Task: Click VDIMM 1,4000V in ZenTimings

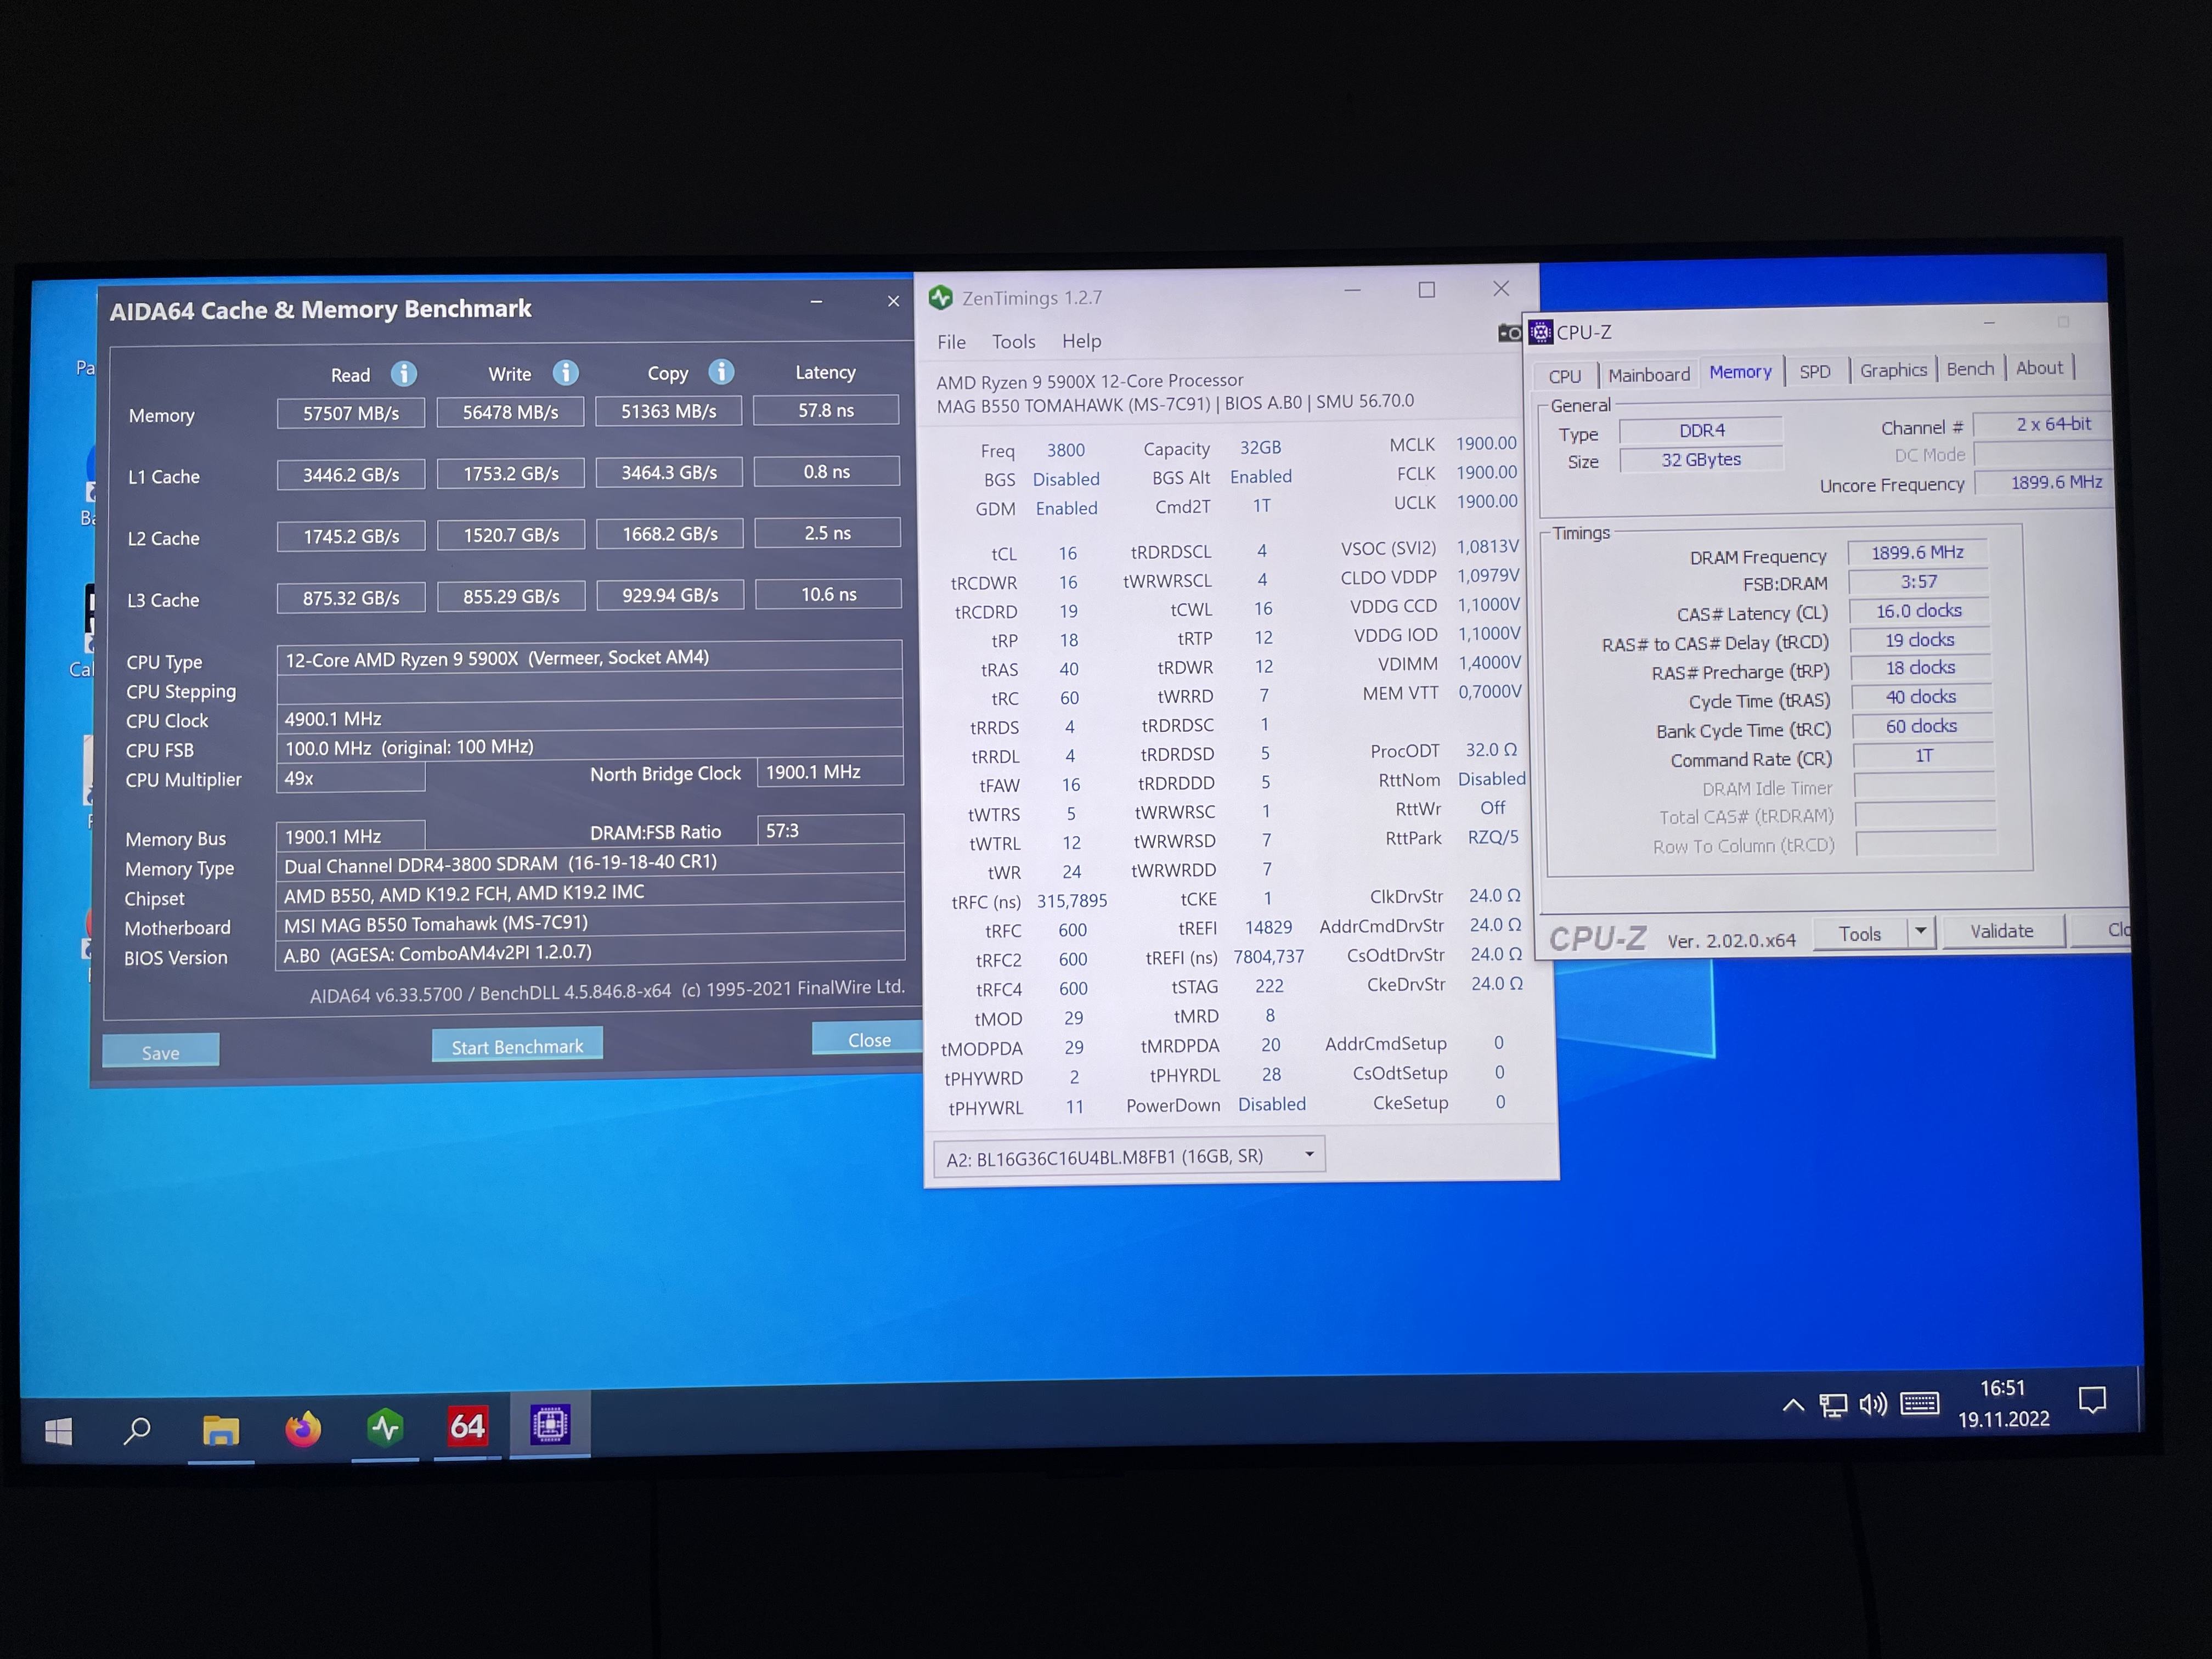Action: point(1489,663)
